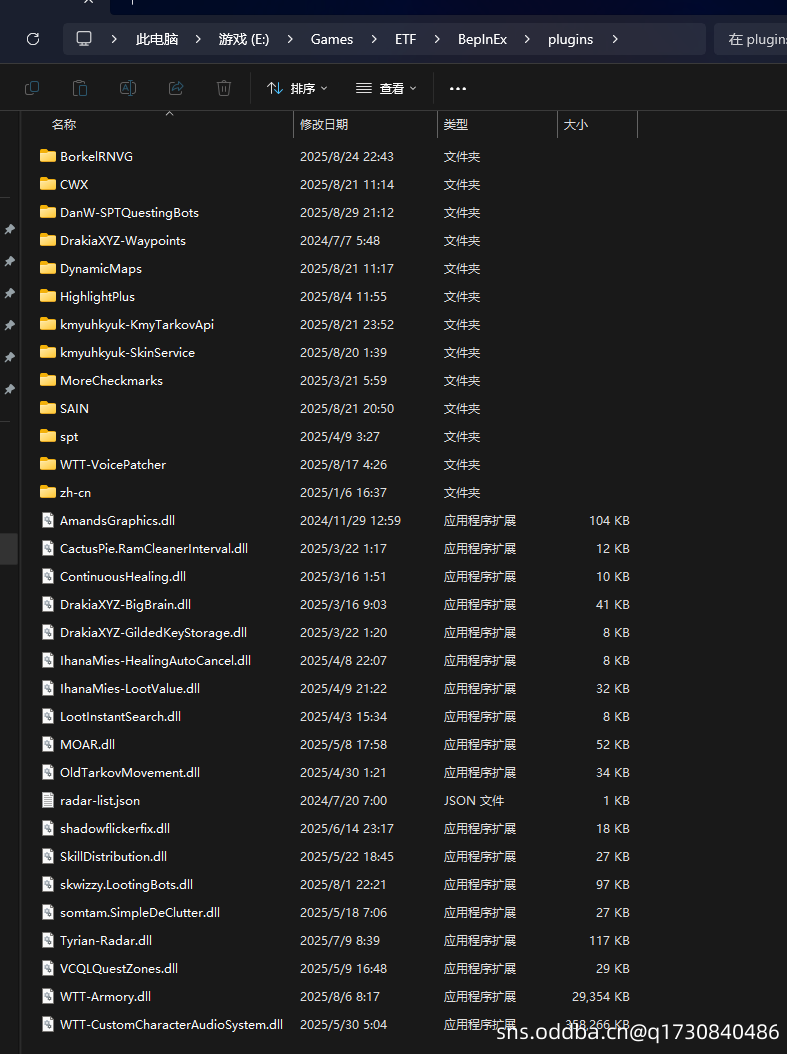
Task: Select the OldTarkovMovement.dll file name
Action: pos(130,772)
